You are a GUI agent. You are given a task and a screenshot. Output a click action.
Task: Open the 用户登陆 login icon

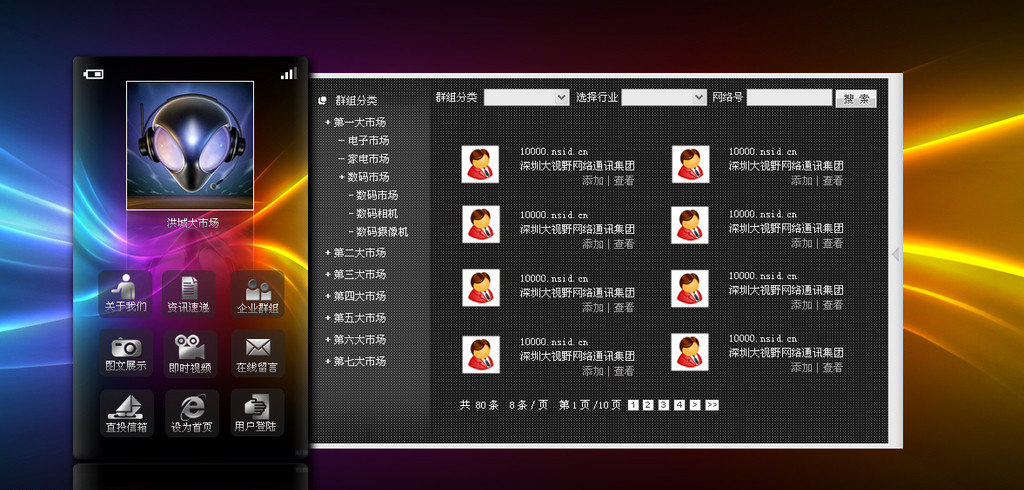pyautogui.click(x=257, y=413)
